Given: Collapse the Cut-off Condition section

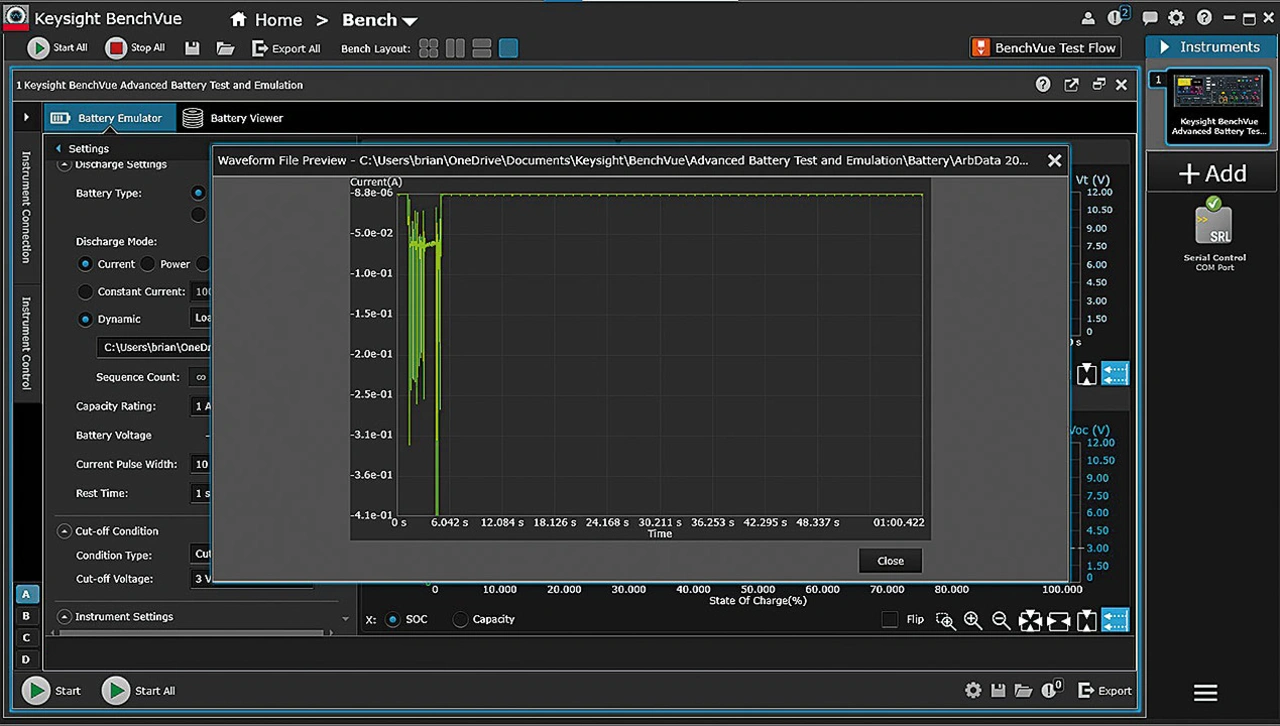Looking at the screenshot, I should pyautogui.click(x=64, y=531).
